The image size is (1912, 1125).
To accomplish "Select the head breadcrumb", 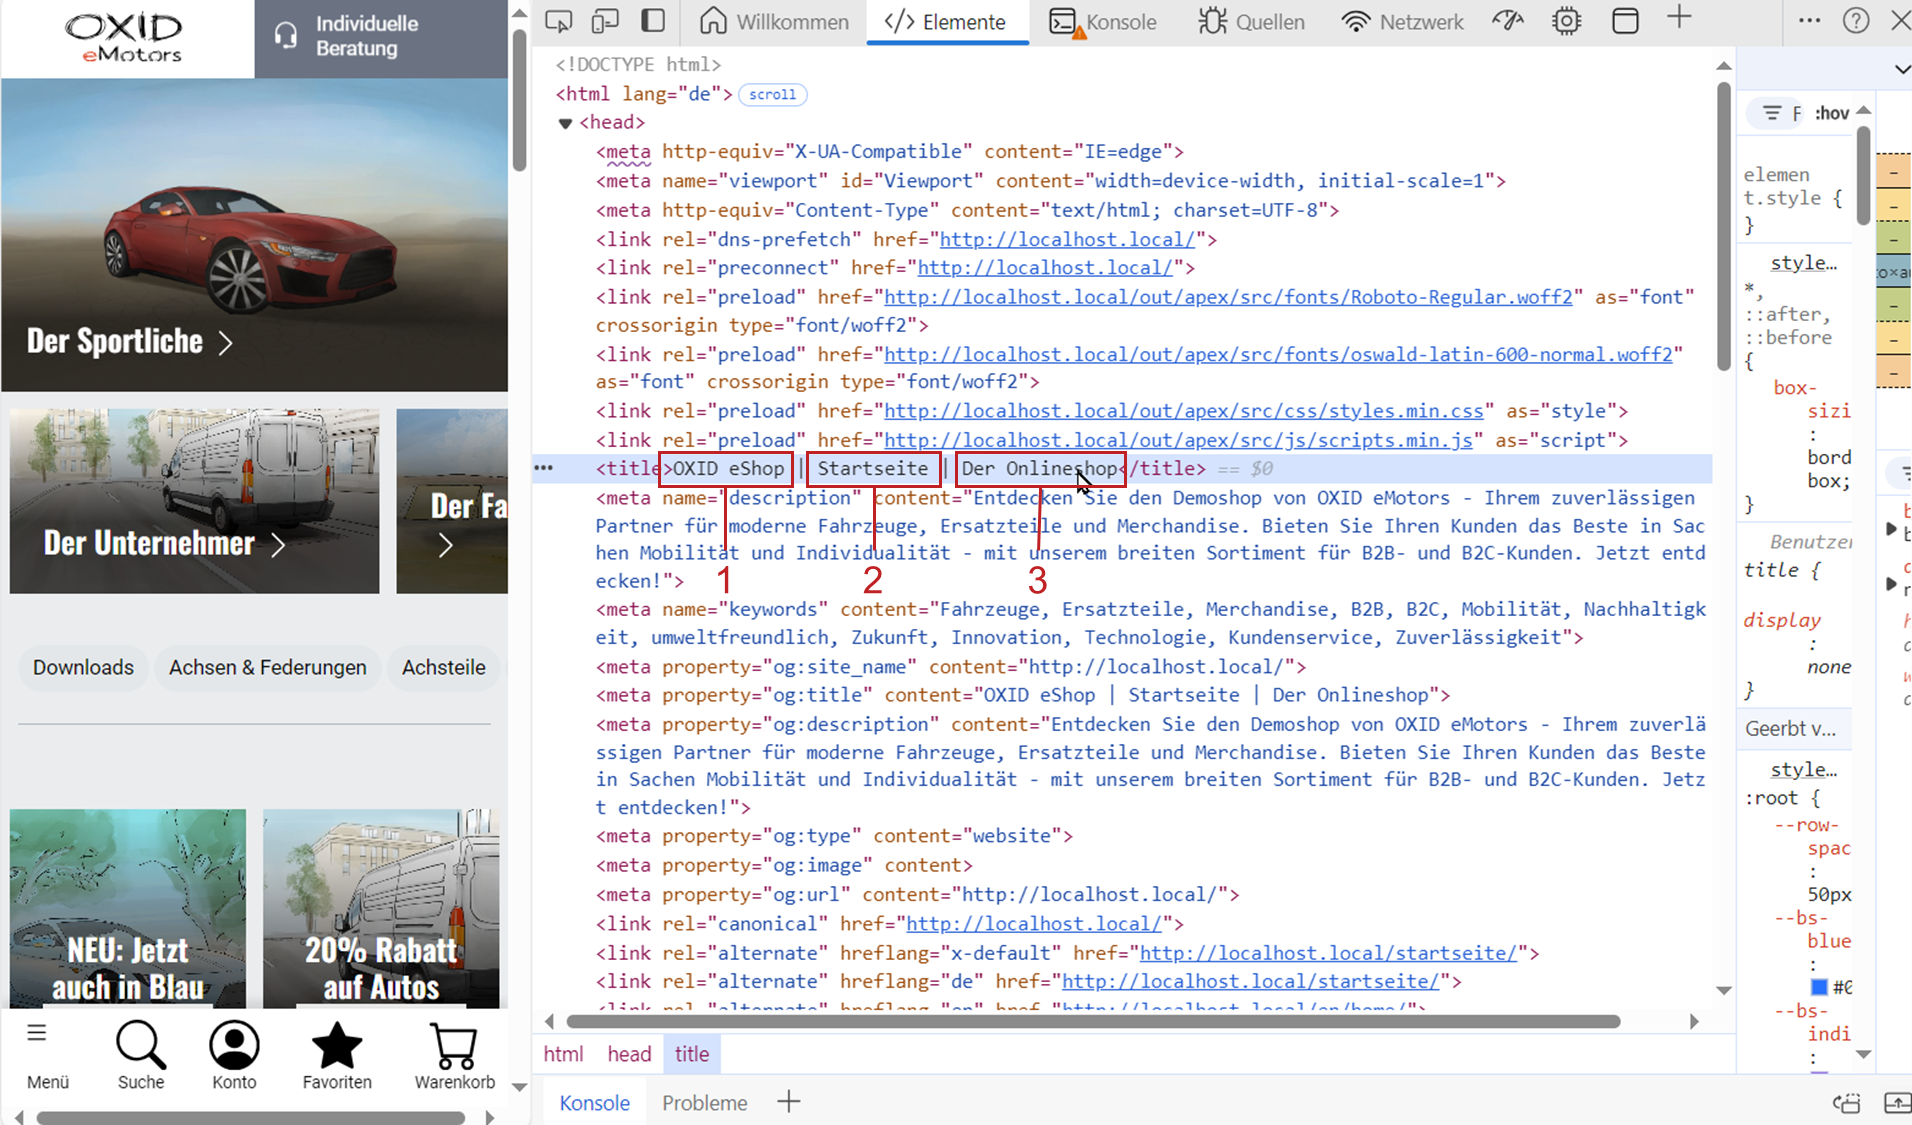I will point(629,1054).
